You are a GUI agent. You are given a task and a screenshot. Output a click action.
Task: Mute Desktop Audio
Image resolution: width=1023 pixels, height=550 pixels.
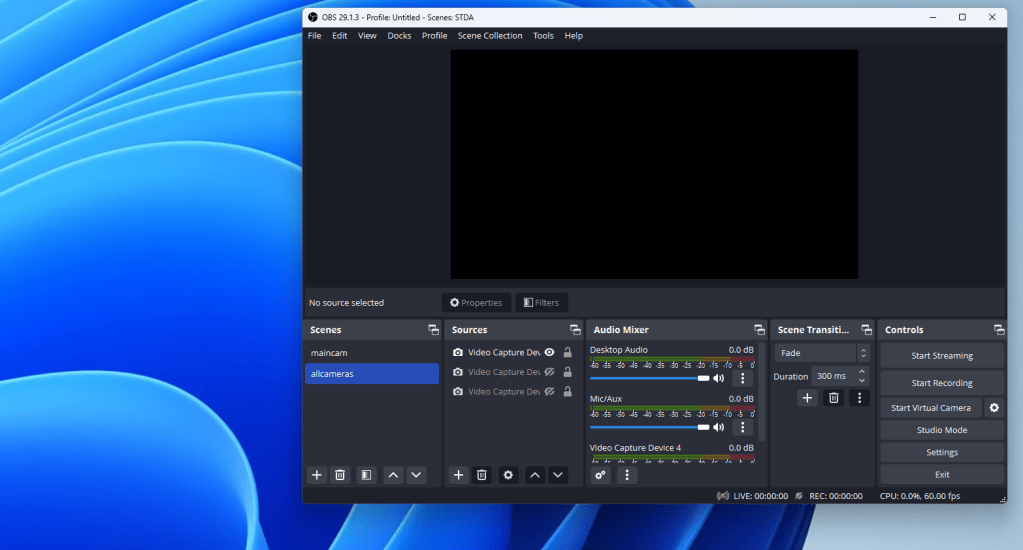tap(718, 378)
